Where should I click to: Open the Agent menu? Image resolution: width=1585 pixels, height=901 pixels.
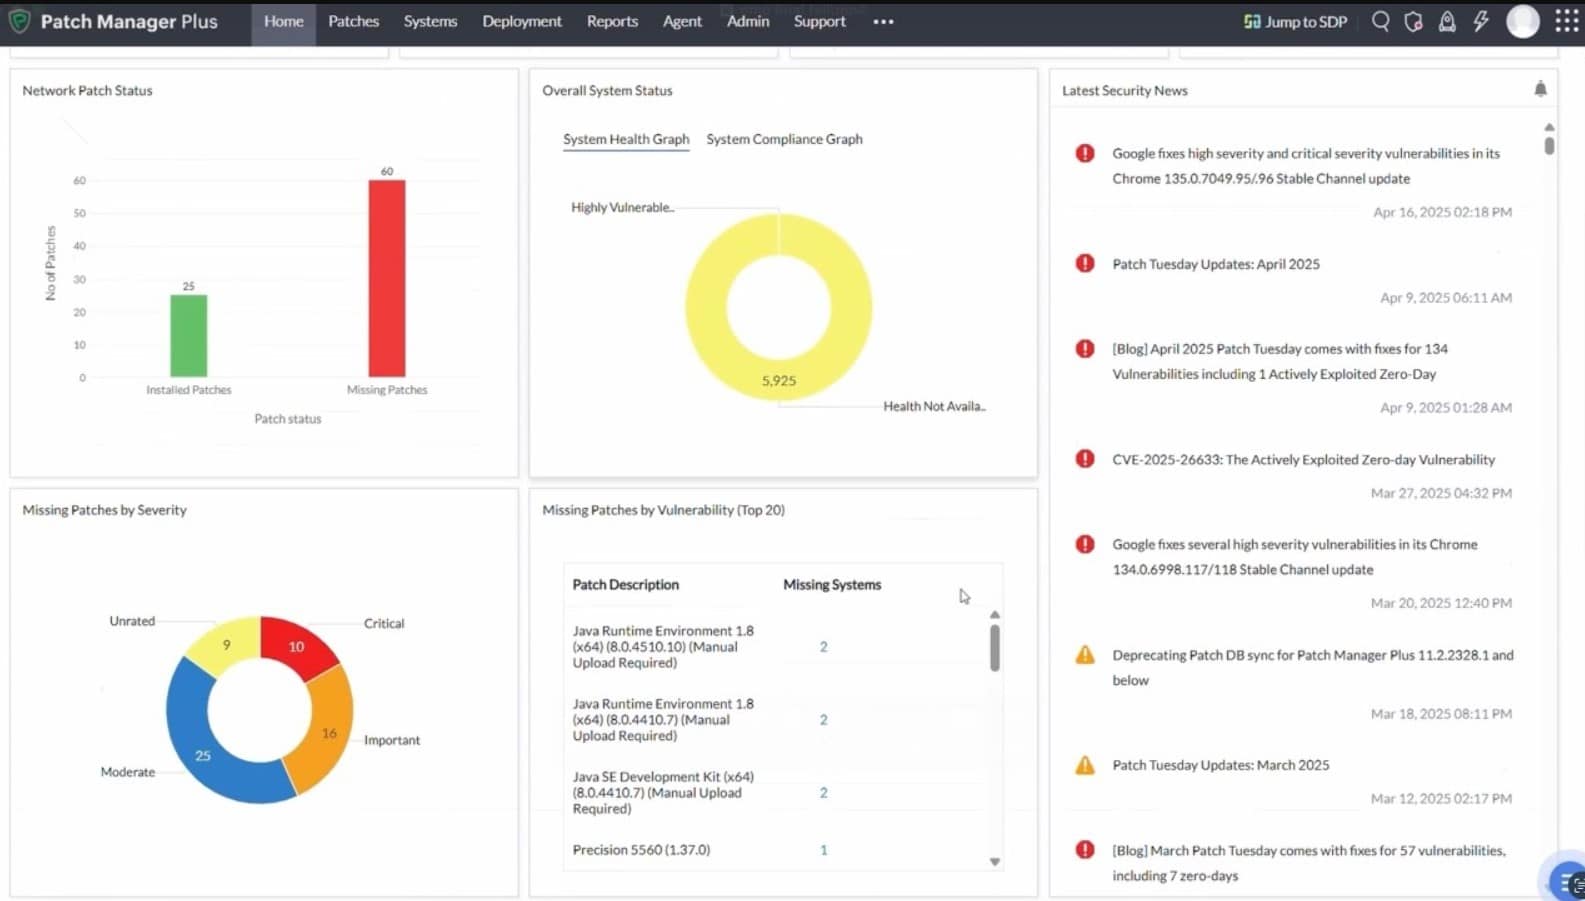[682, 21]
